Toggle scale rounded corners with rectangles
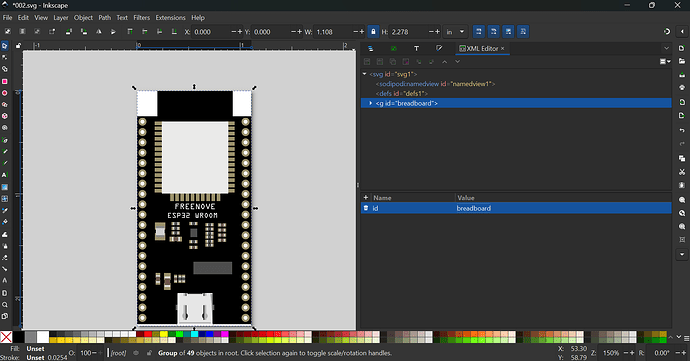The height and width of the screenshot is (361, 690). click(493, 32)
